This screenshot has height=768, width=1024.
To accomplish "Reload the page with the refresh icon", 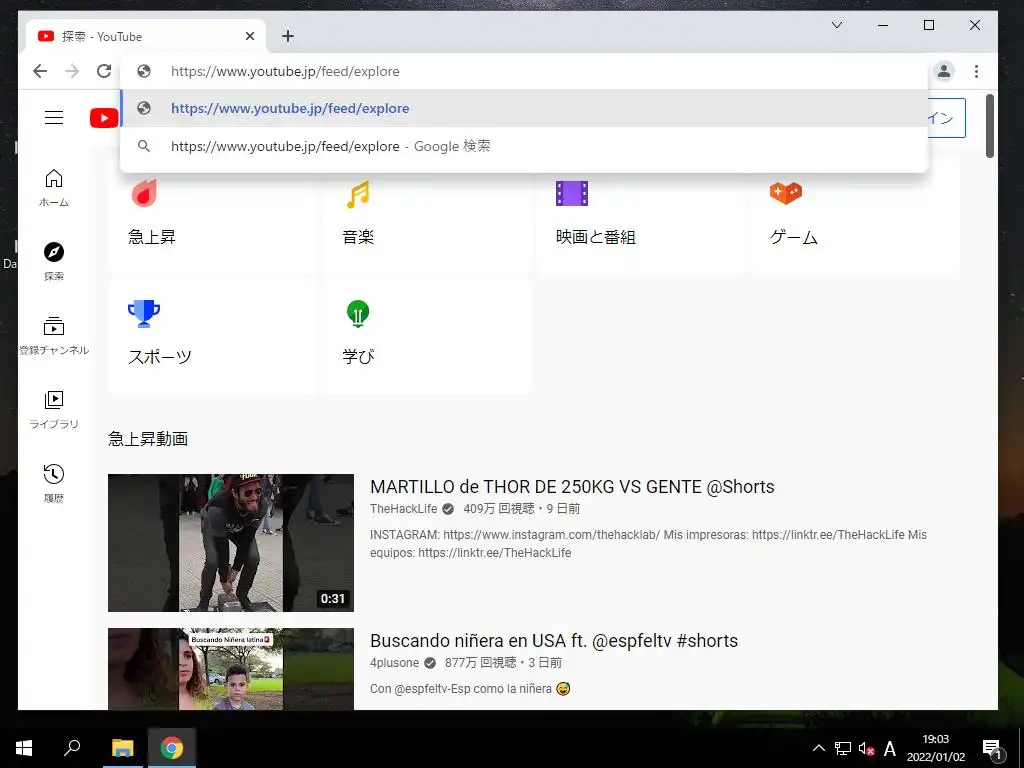I will (104, 71).
